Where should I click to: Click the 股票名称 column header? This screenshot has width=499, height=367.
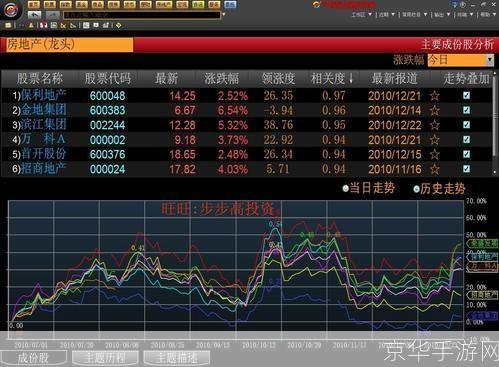(39, 79)
